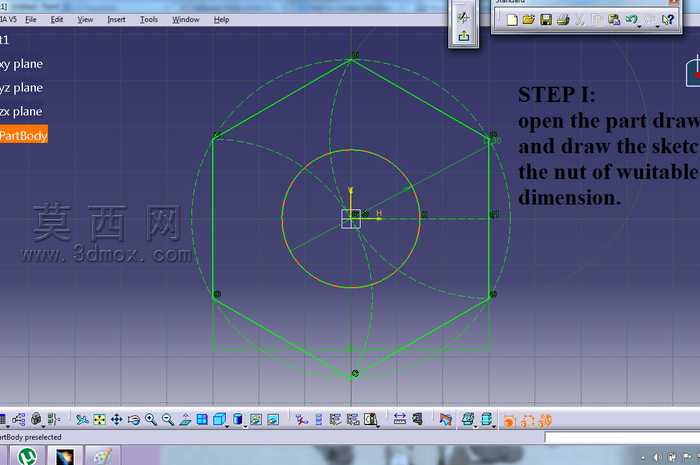Click the first orange icon in bottom toolbar
700x465 pixels.
pyautogui.click(x=509, y=421)
